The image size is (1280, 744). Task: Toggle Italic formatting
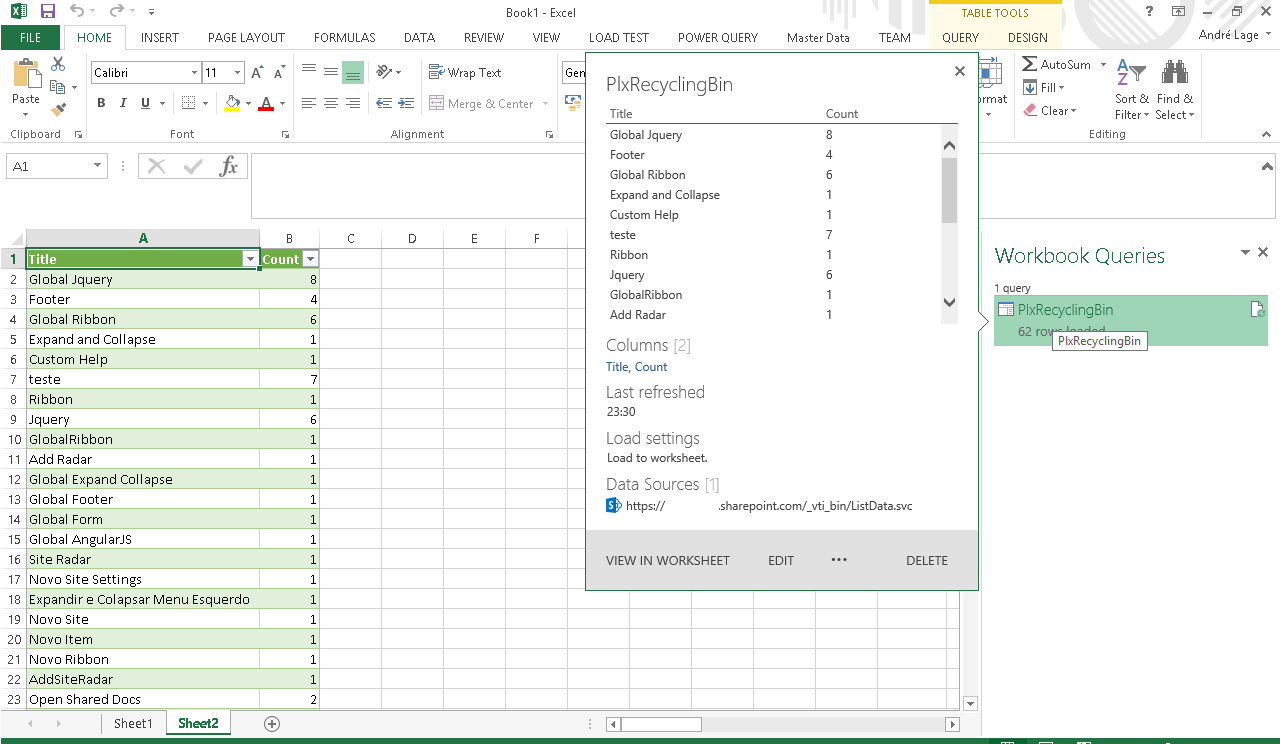[x=123, y=103]
